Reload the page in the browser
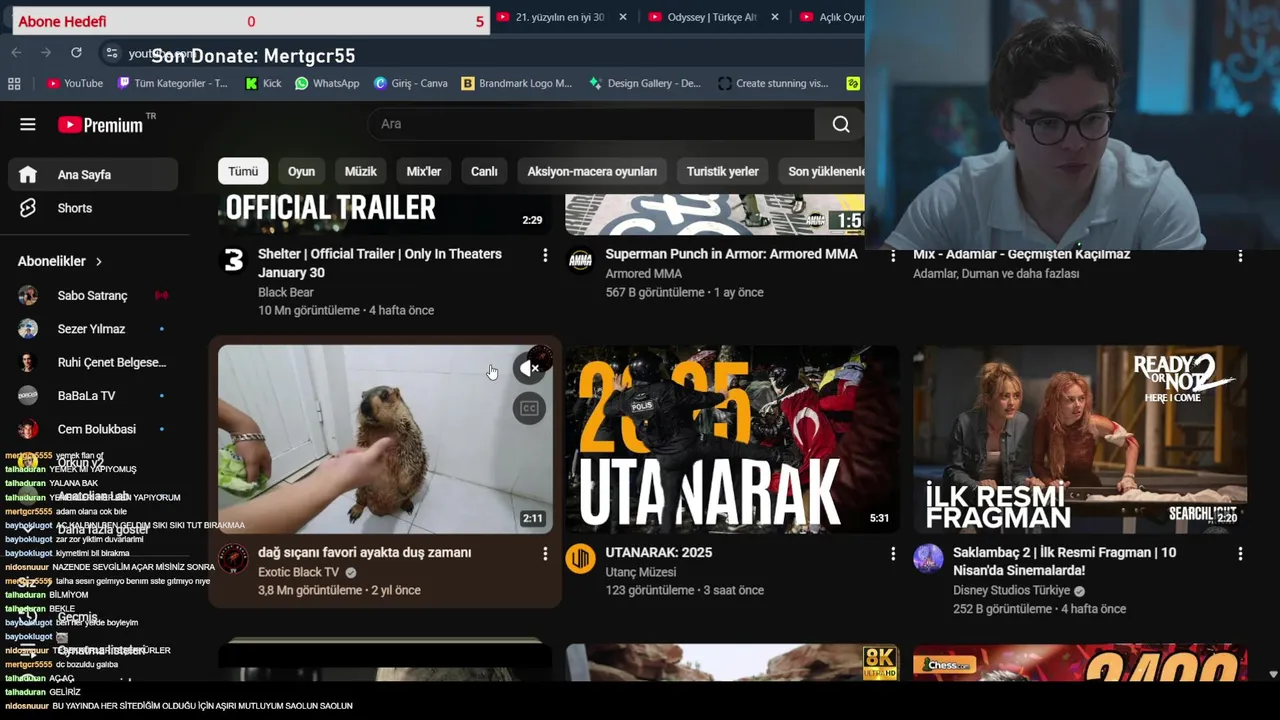The height and width of the screenshot is (720, 1280). click(x=76, y=52)
